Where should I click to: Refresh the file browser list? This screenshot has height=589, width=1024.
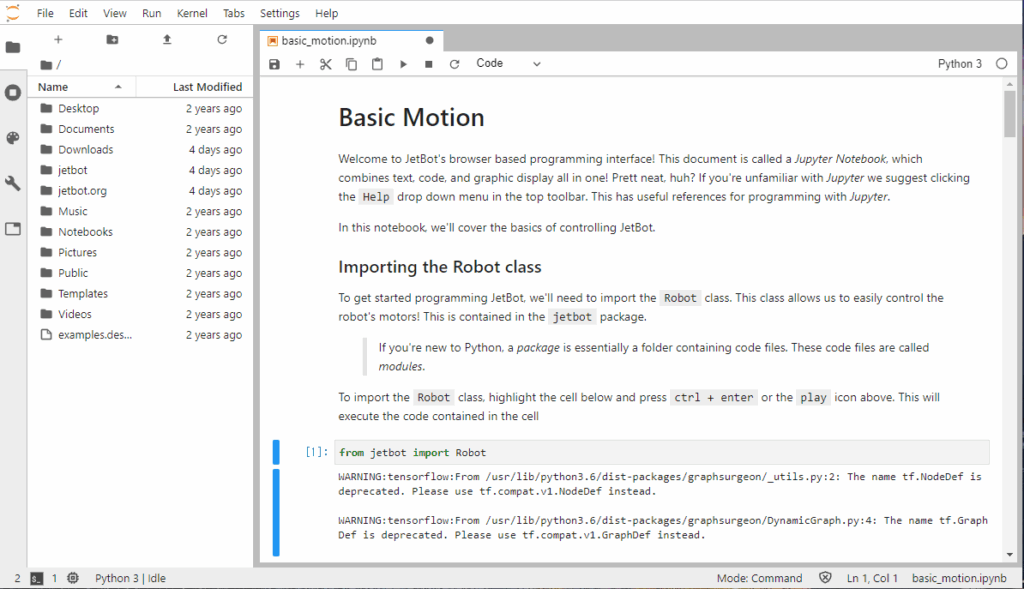(x=222, y=40)
